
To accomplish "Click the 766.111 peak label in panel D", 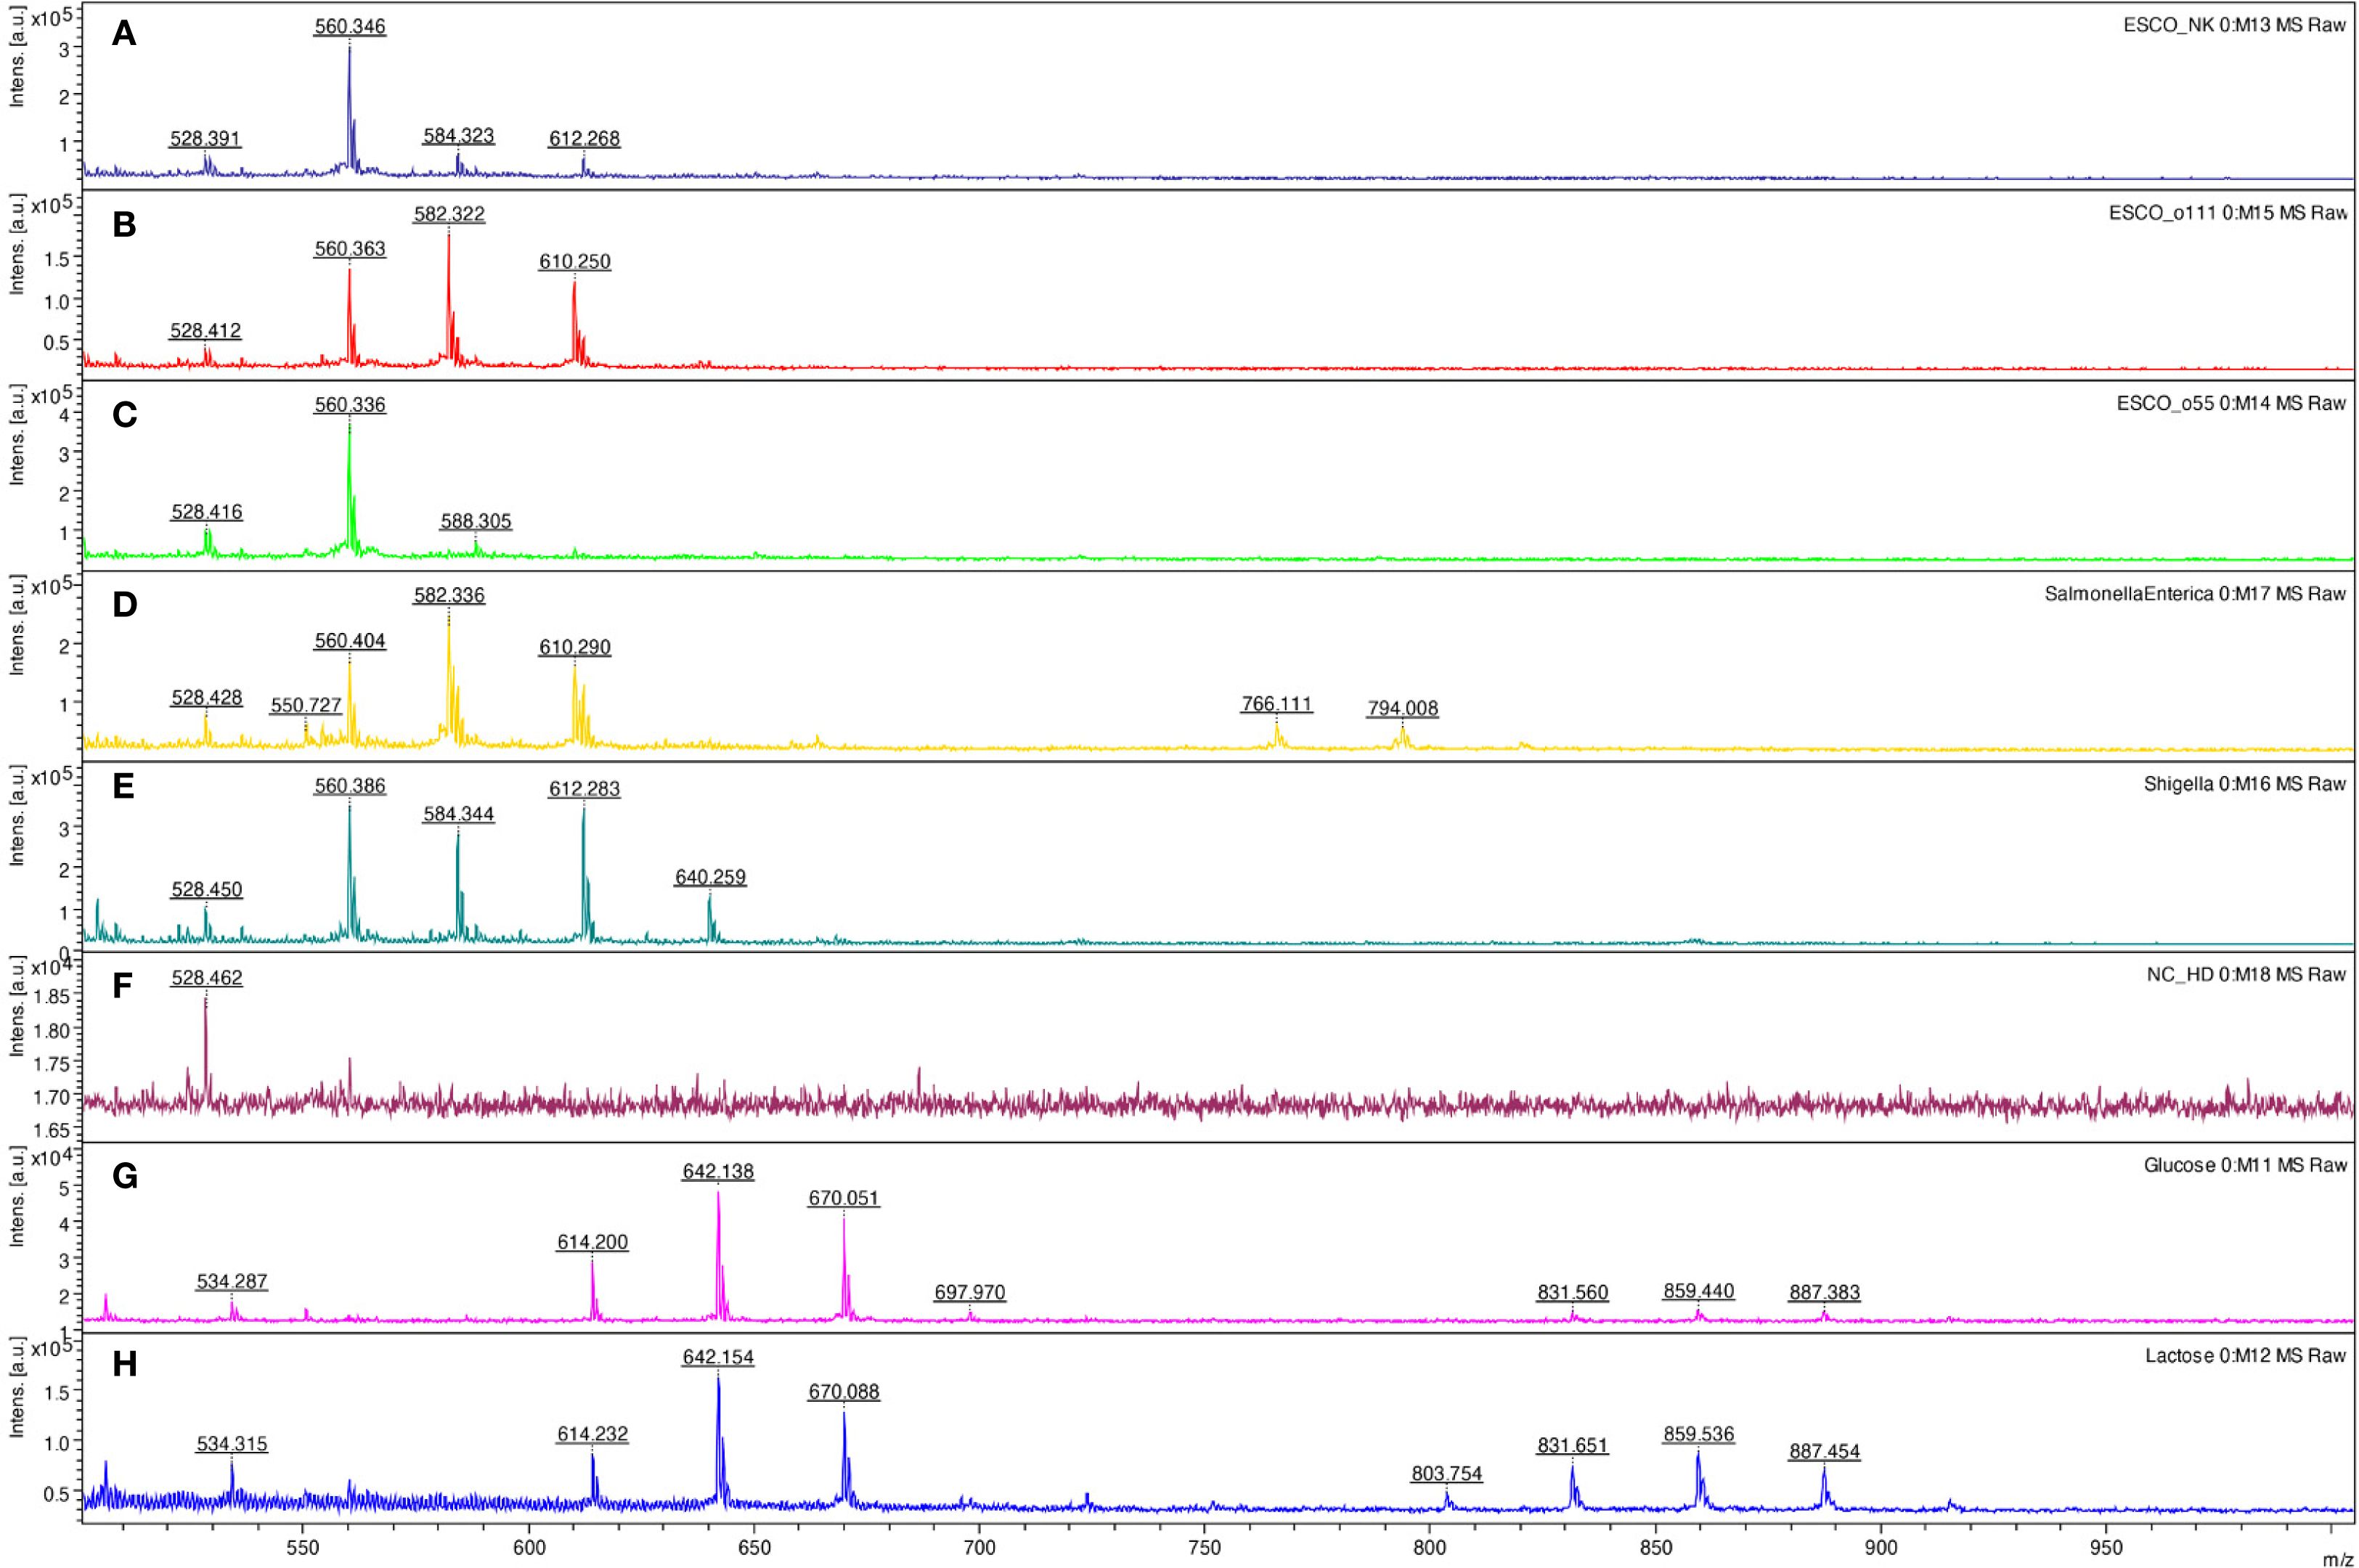I will tap(1276, 704).
